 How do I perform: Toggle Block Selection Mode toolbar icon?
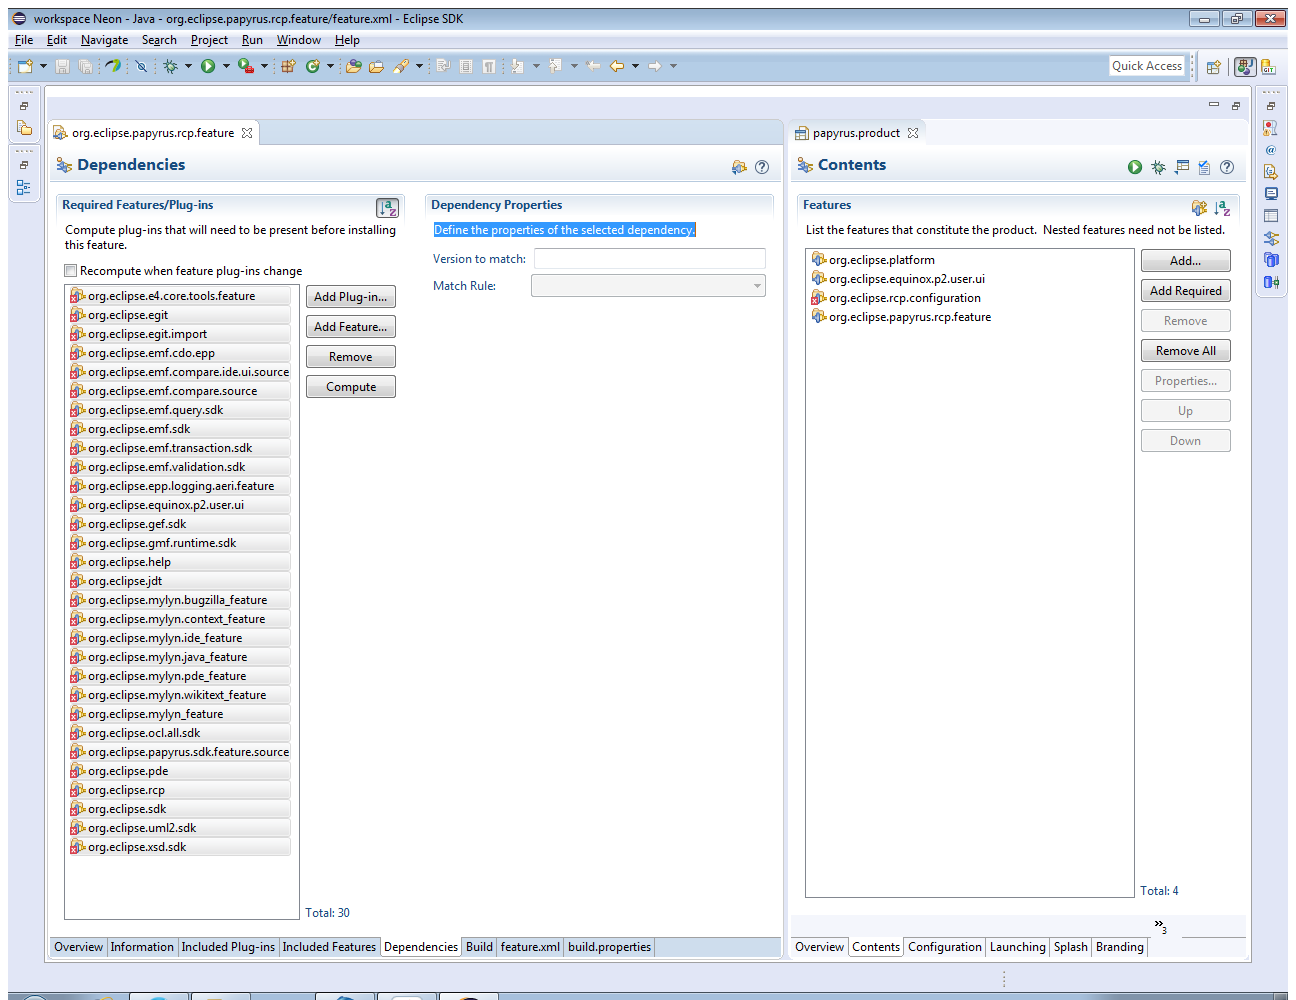(466, 66)
